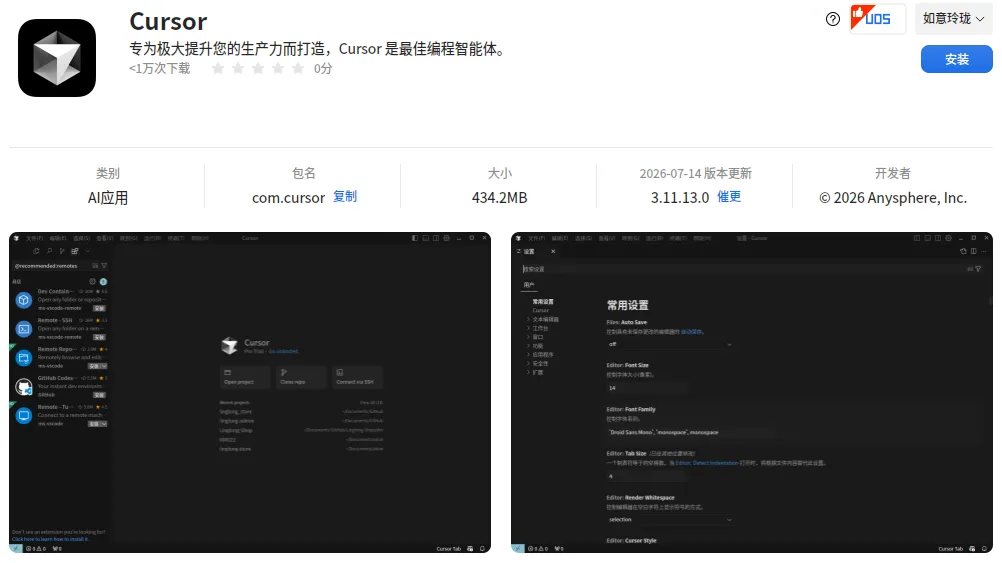Click the 催更 link beside version 3.11.13.0

(x=729, y=197)
